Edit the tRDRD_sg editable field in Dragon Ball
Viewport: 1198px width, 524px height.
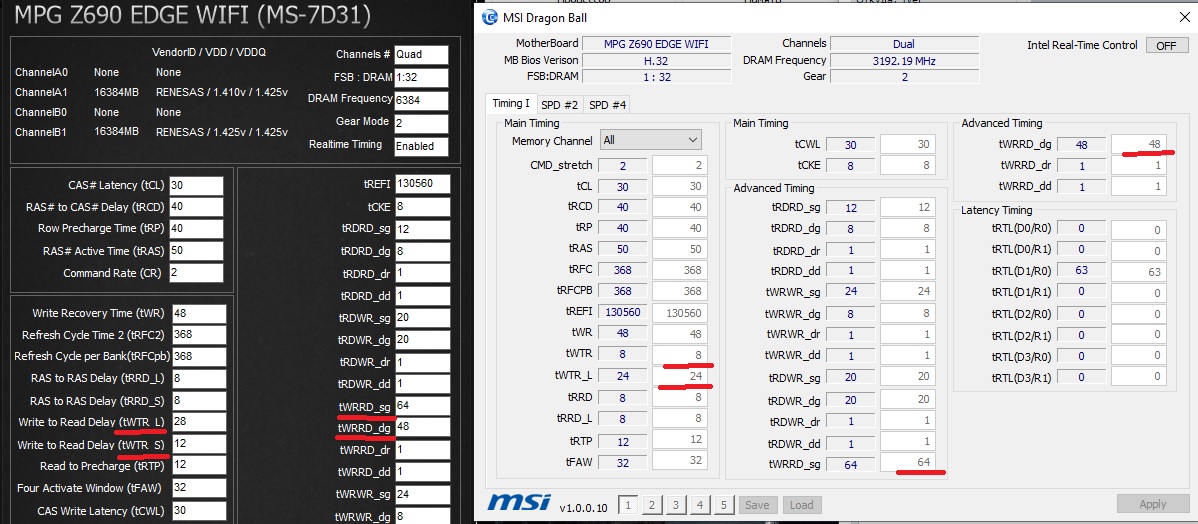(908, 207)
